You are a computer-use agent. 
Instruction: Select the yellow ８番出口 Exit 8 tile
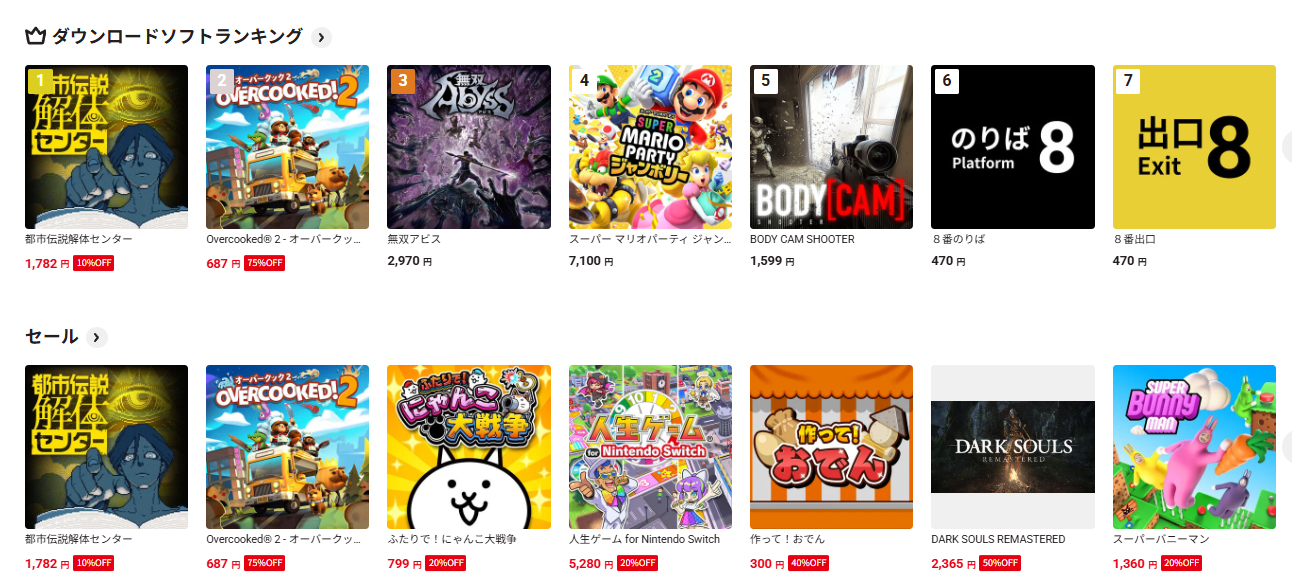pyautogui.click(x=1194, y=147)
